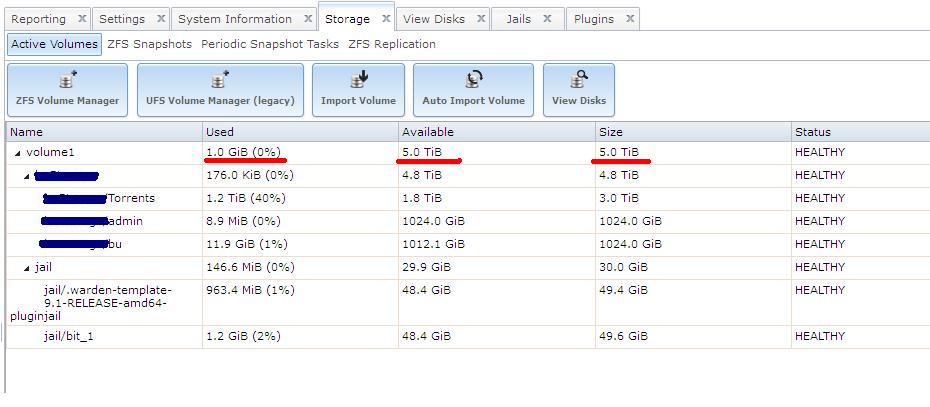Close the Plugins tab

point(630,19)
